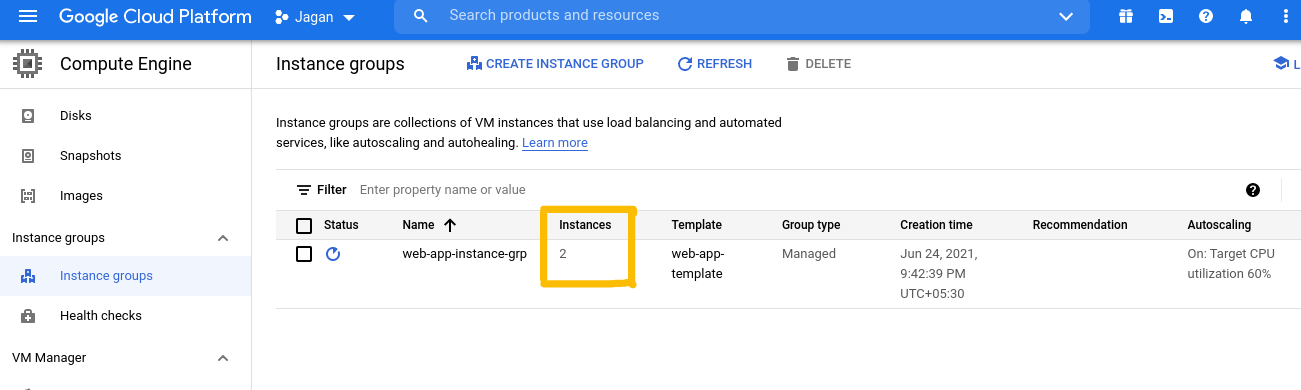Focus the Search products and resources field
The height and width of the screenshot is (390, 1301).
pyautogui.click(x=742, y=16)
